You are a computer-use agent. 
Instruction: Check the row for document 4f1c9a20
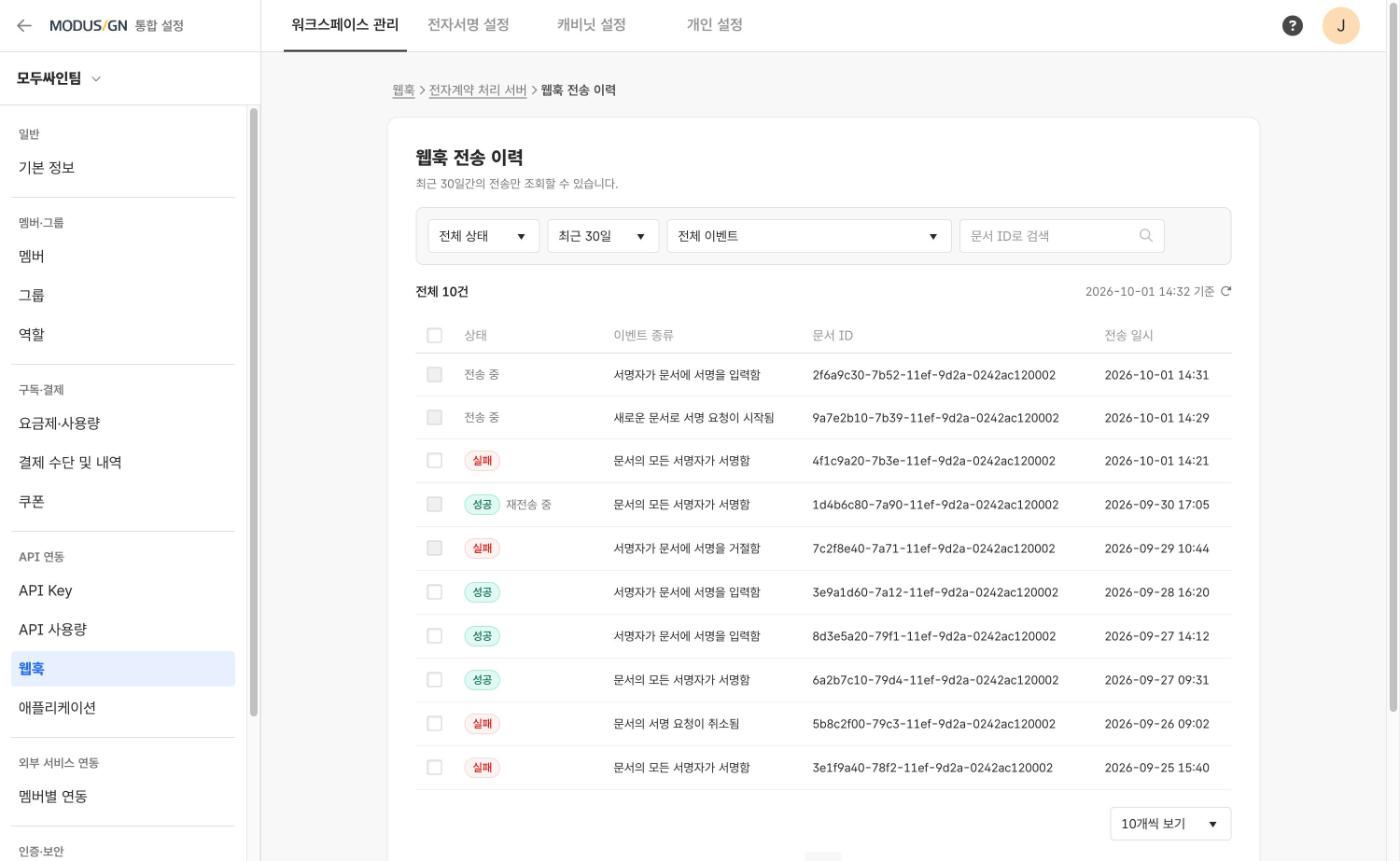click(434, 461)
